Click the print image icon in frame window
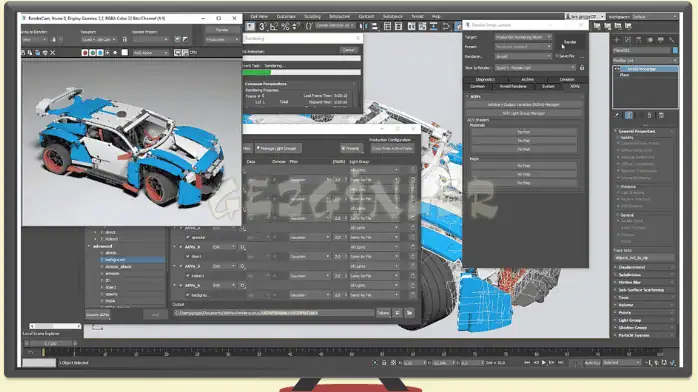Image resolution: width=698 pixels, height=392 pixels. [45, 53]
